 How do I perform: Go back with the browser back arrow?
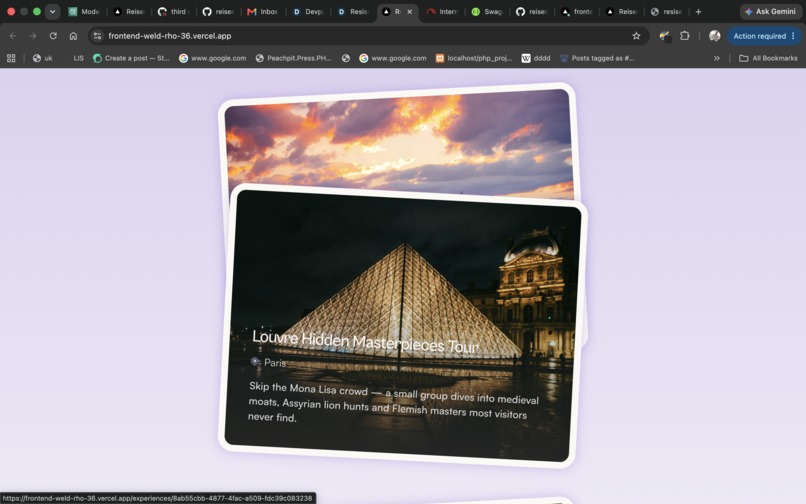tap(13, 36)
